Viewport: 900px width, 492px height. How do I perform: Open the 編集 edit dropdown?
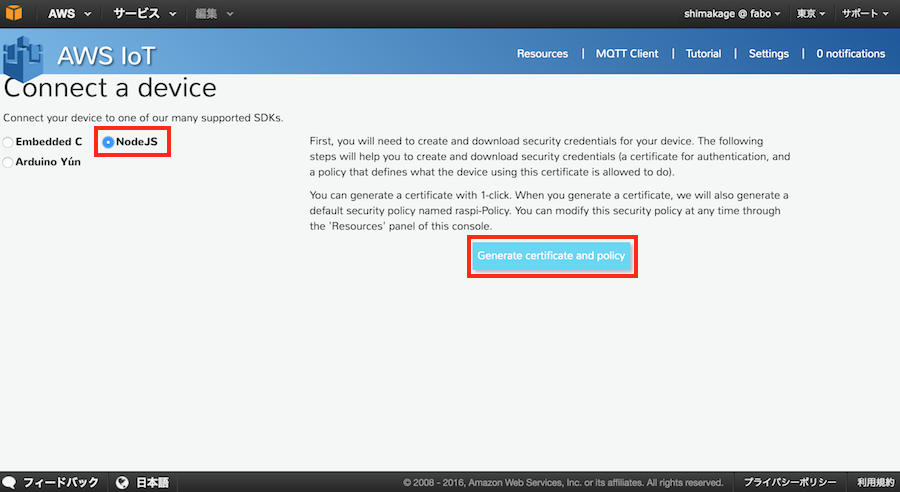click(214, 14)
